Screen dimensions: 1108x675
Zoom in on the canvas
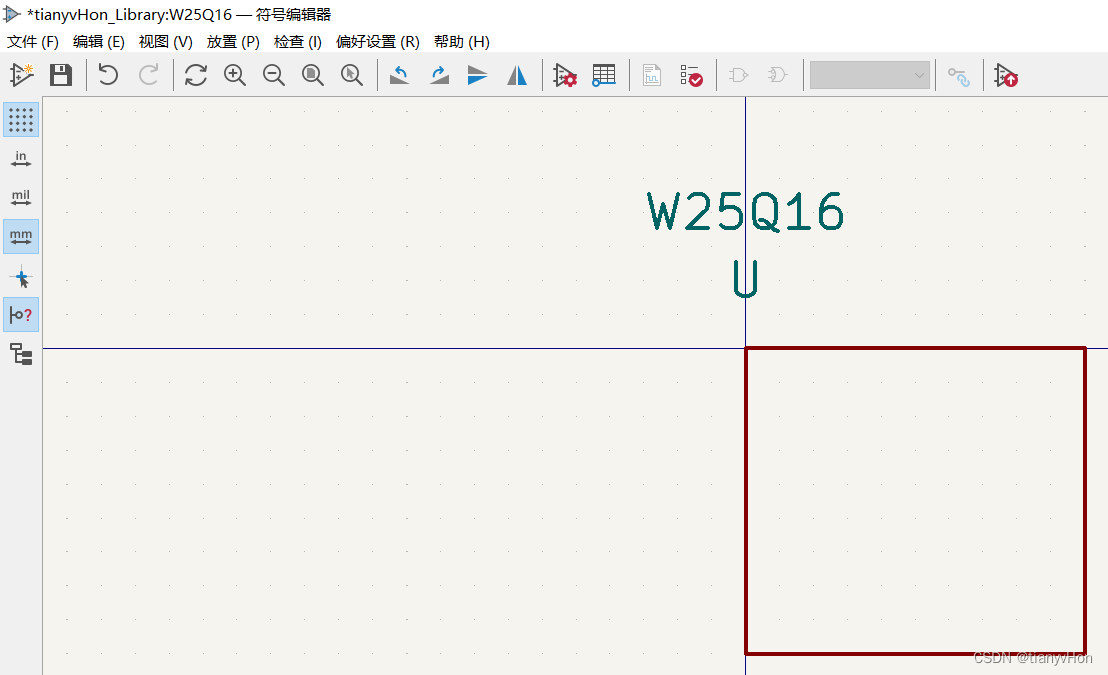point(235,75)
